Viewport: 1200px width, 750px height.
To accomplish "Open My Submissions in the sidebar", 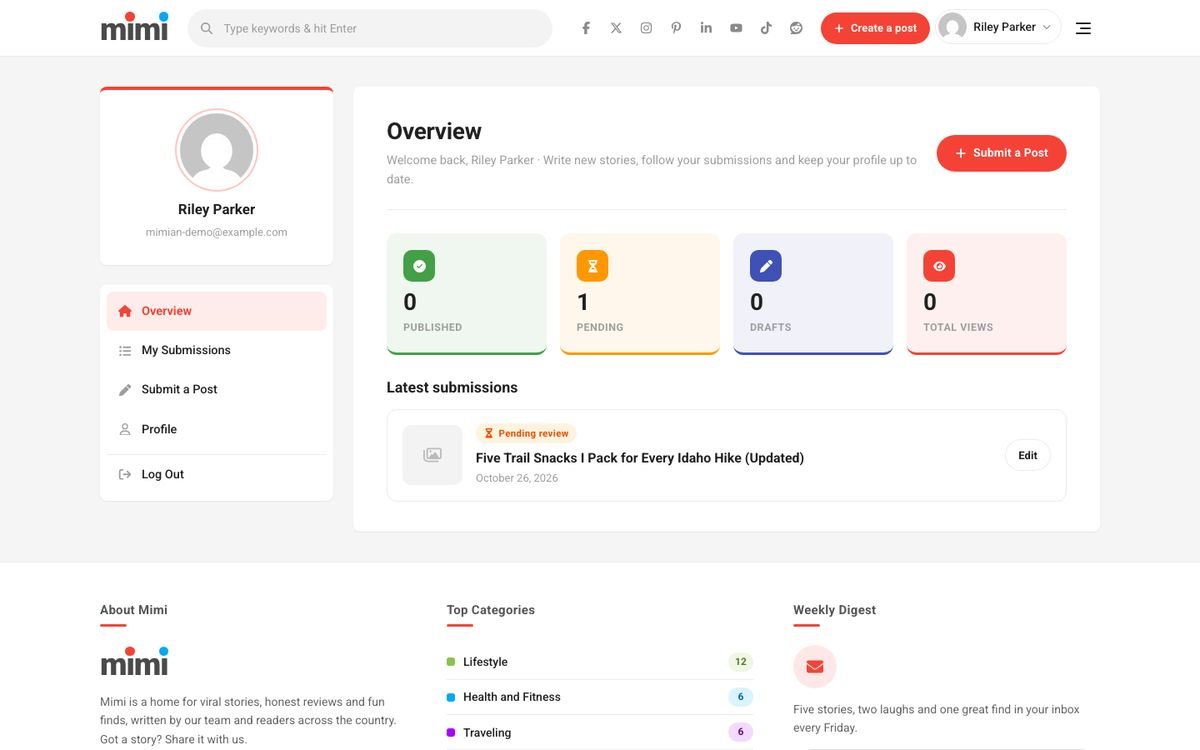I will tap(217, 350).
